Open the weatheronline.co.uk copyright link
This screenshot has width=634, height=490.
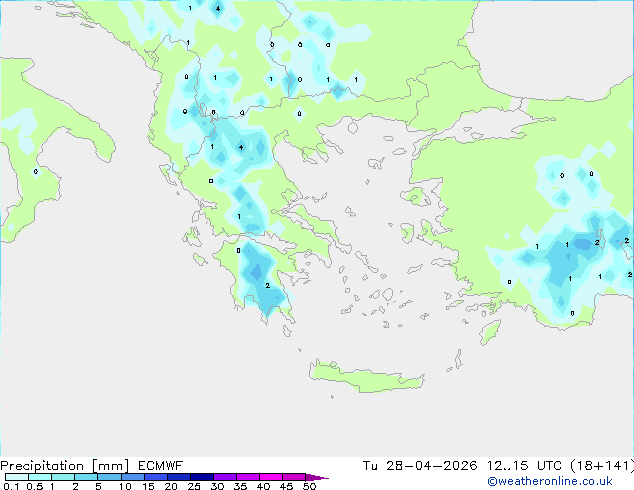coord(550,481)
